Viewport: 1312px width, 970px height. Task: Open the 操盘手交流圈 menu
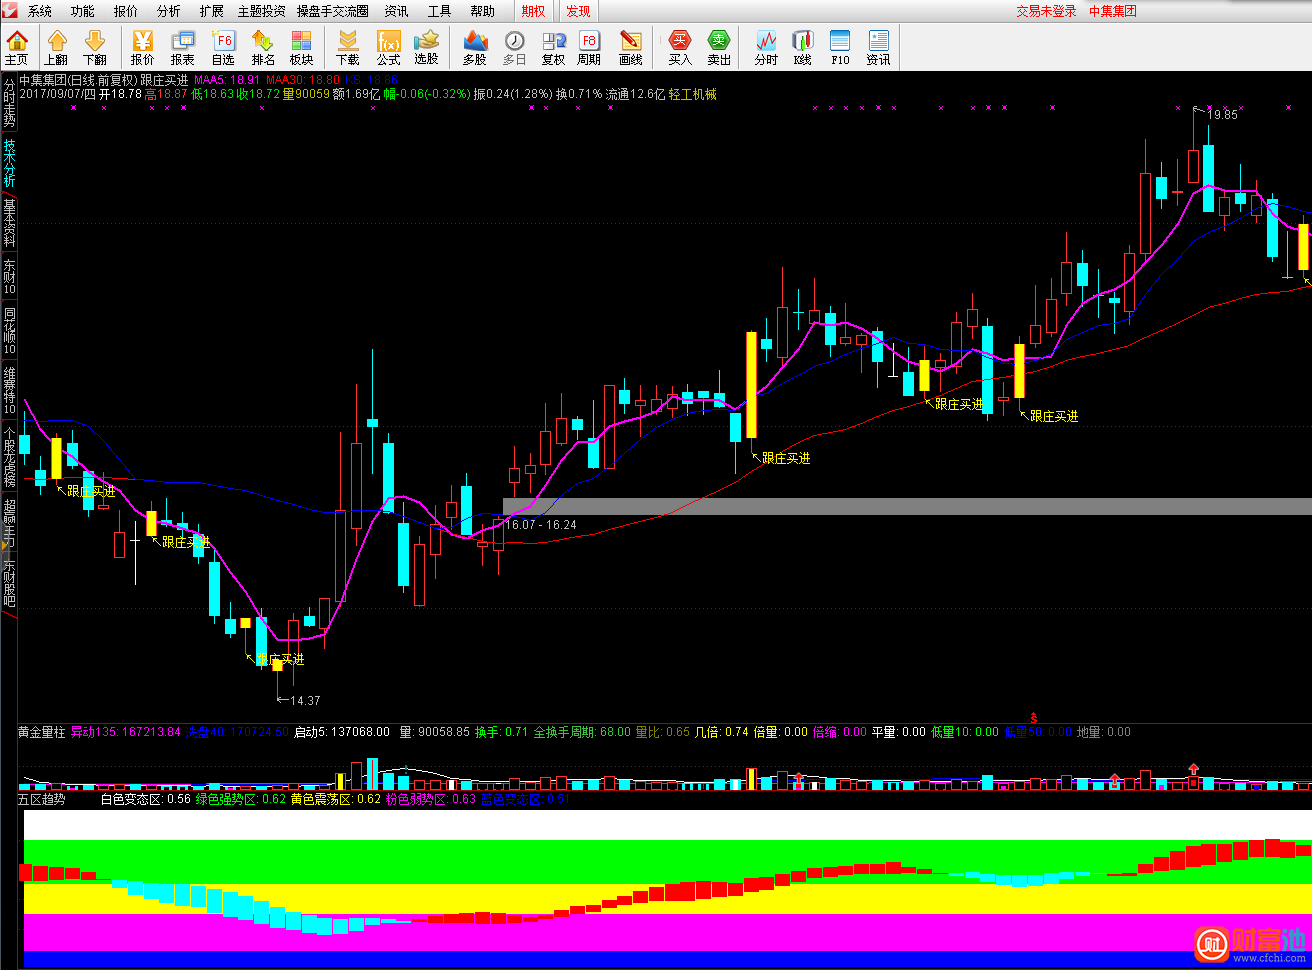coord(333,11)
